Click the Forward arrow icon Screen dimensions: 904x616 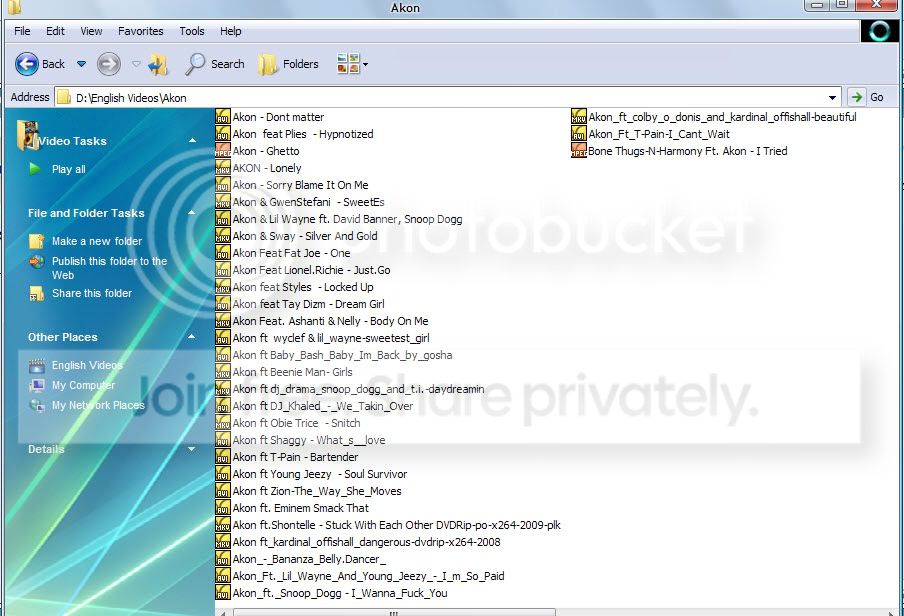click(x=108, y=64)
